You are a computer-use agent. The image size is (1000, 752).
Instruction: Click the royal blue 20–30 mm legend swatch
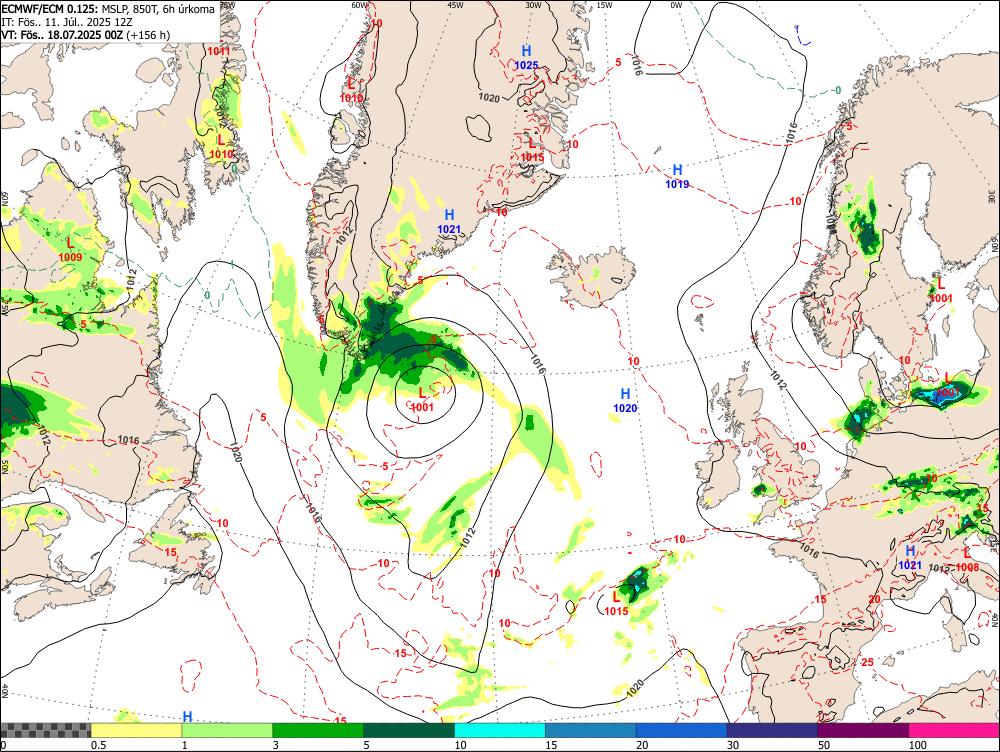682,730
